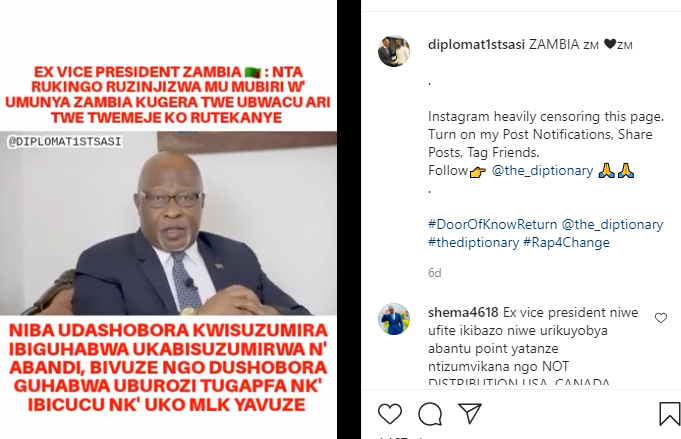This screenshot has width=681, height=439.
Task: Open the #DoorOfKnowReturn hashtag
Action: click(x=492, y=224)
